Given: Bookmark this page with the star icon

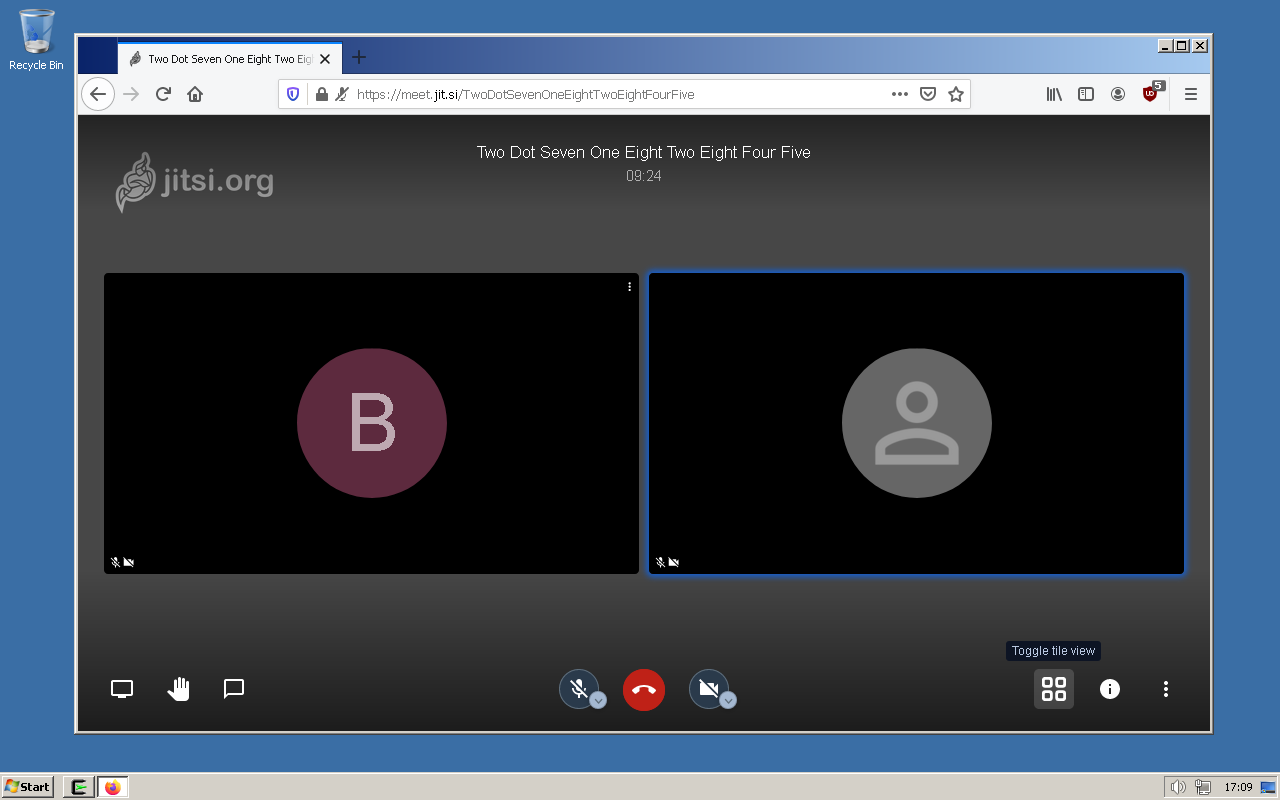Looking at the screenshot, I should point(956,94).
